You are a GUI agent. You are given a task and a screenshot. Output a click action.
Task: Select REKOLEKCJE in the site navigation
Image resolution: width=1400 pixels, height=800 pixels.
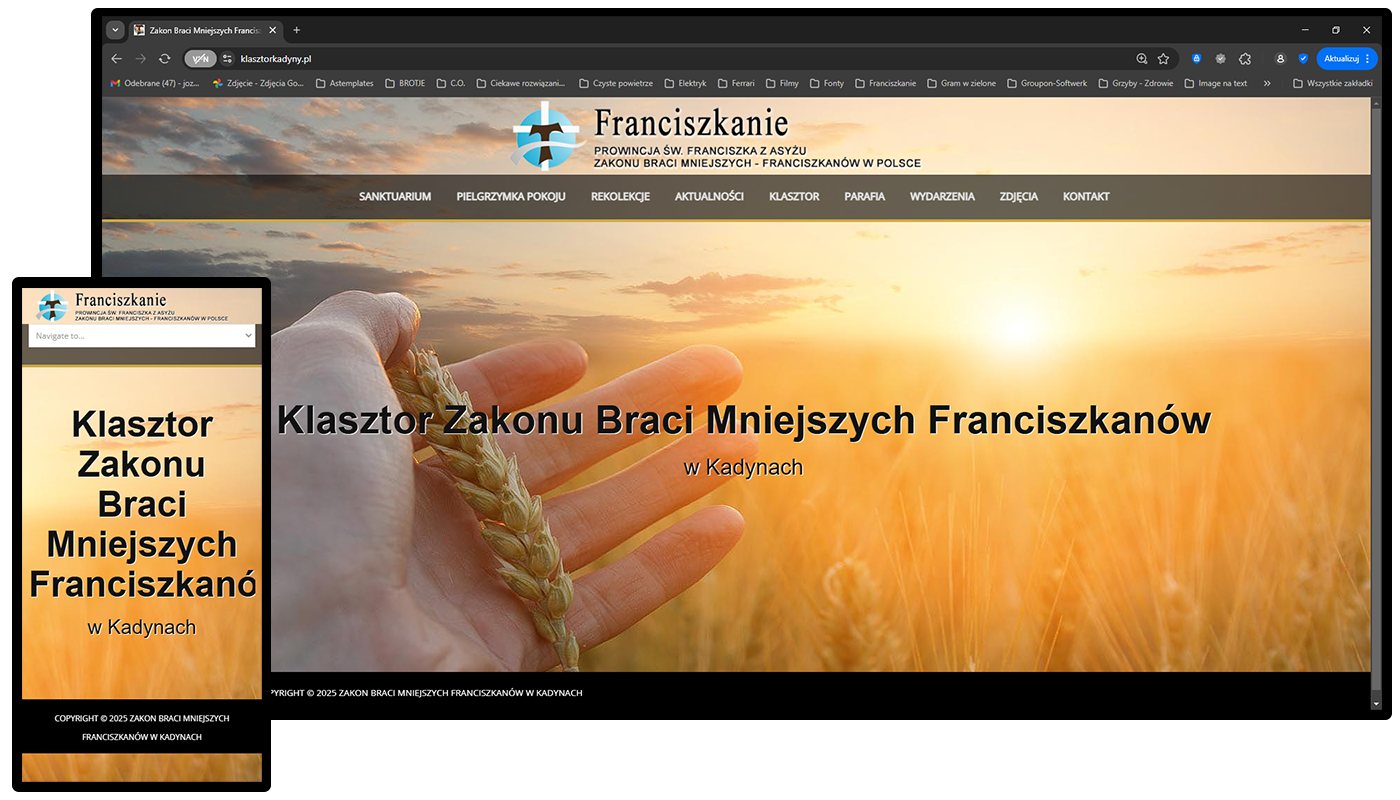pos(620,197)
